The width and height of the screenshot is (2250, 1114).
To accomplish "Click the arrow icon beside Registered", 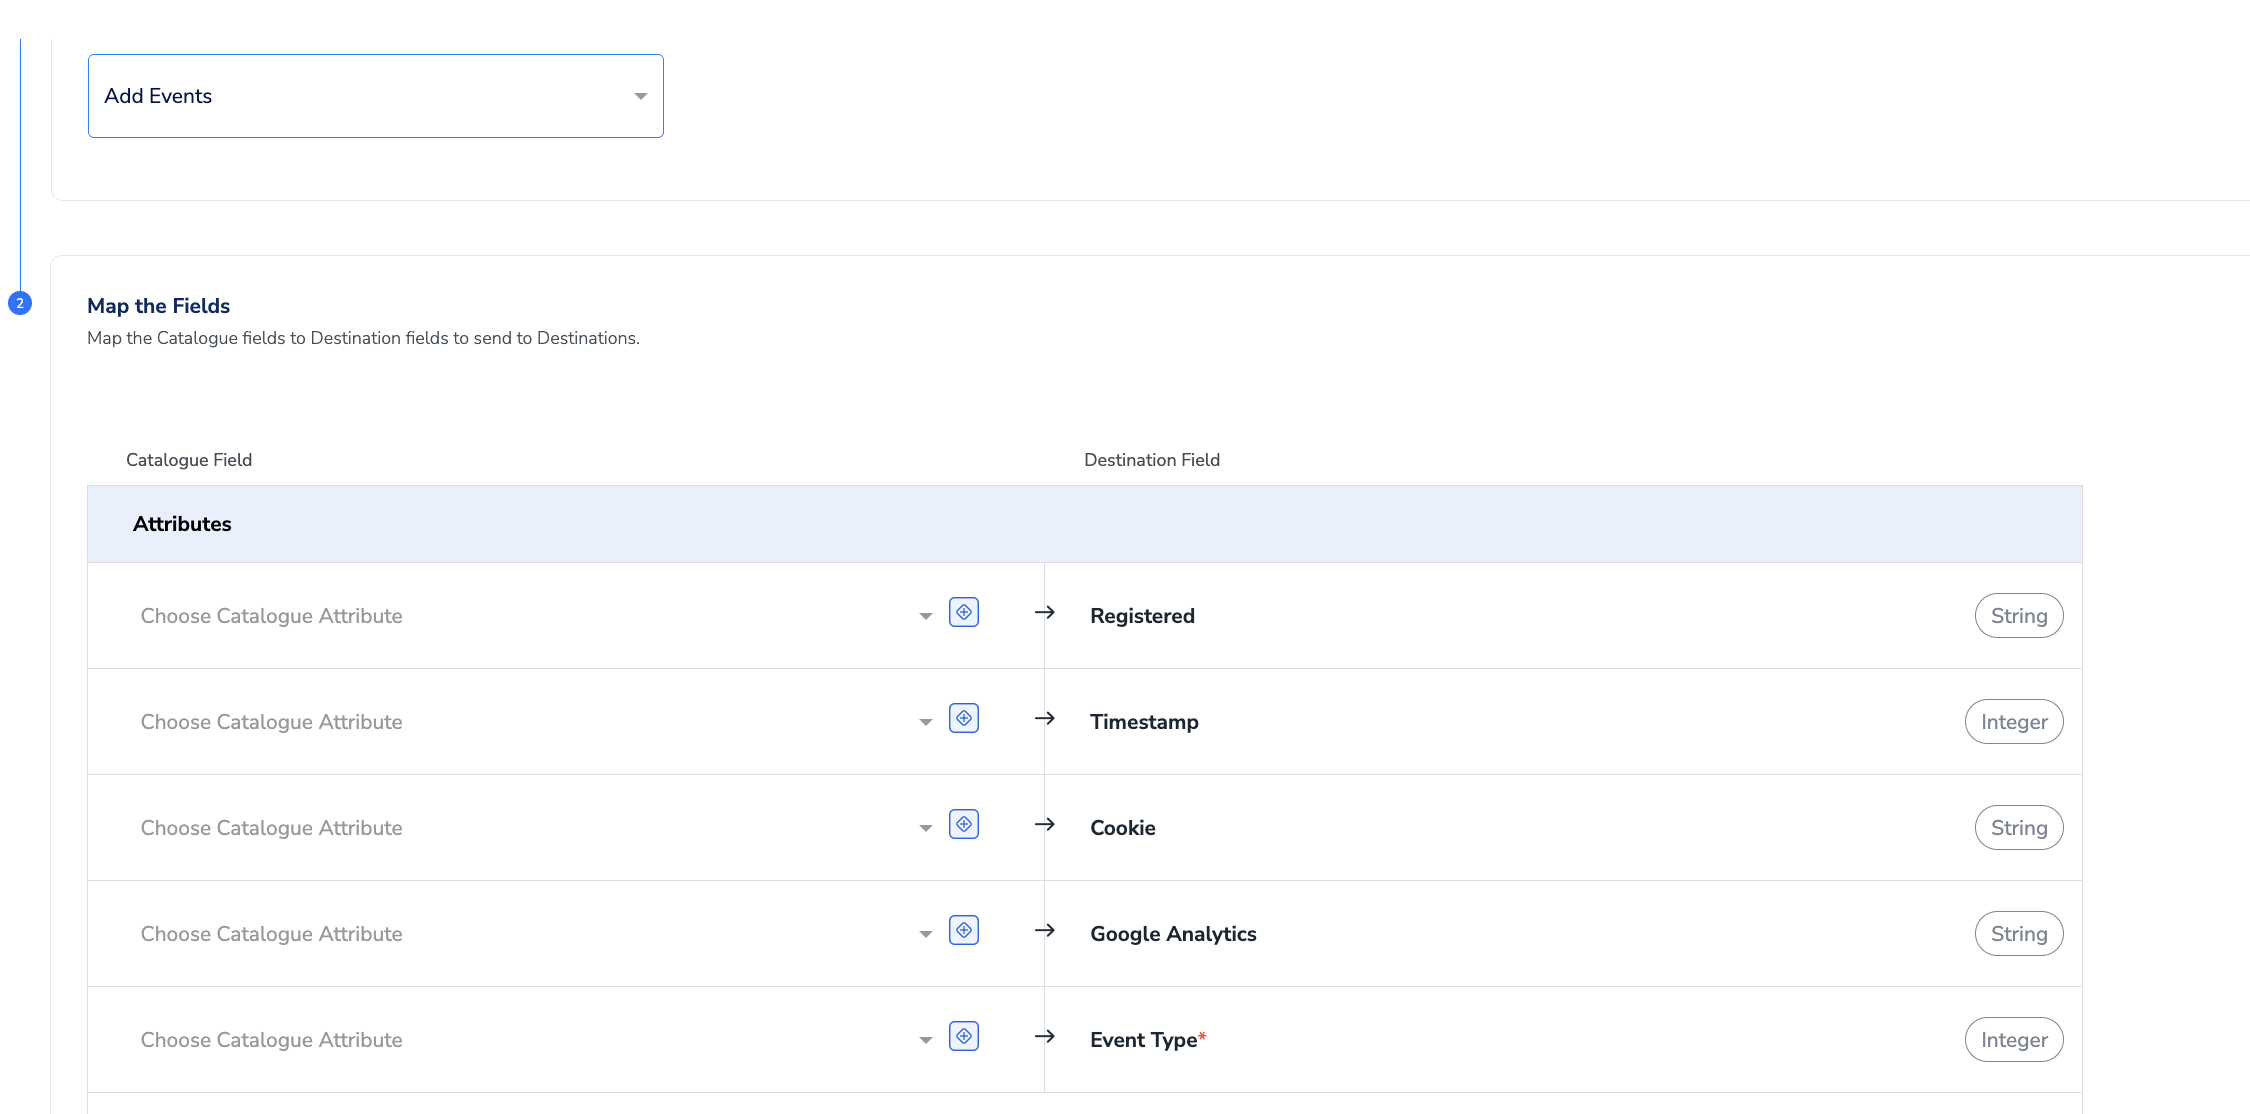I will (1044, 612).
